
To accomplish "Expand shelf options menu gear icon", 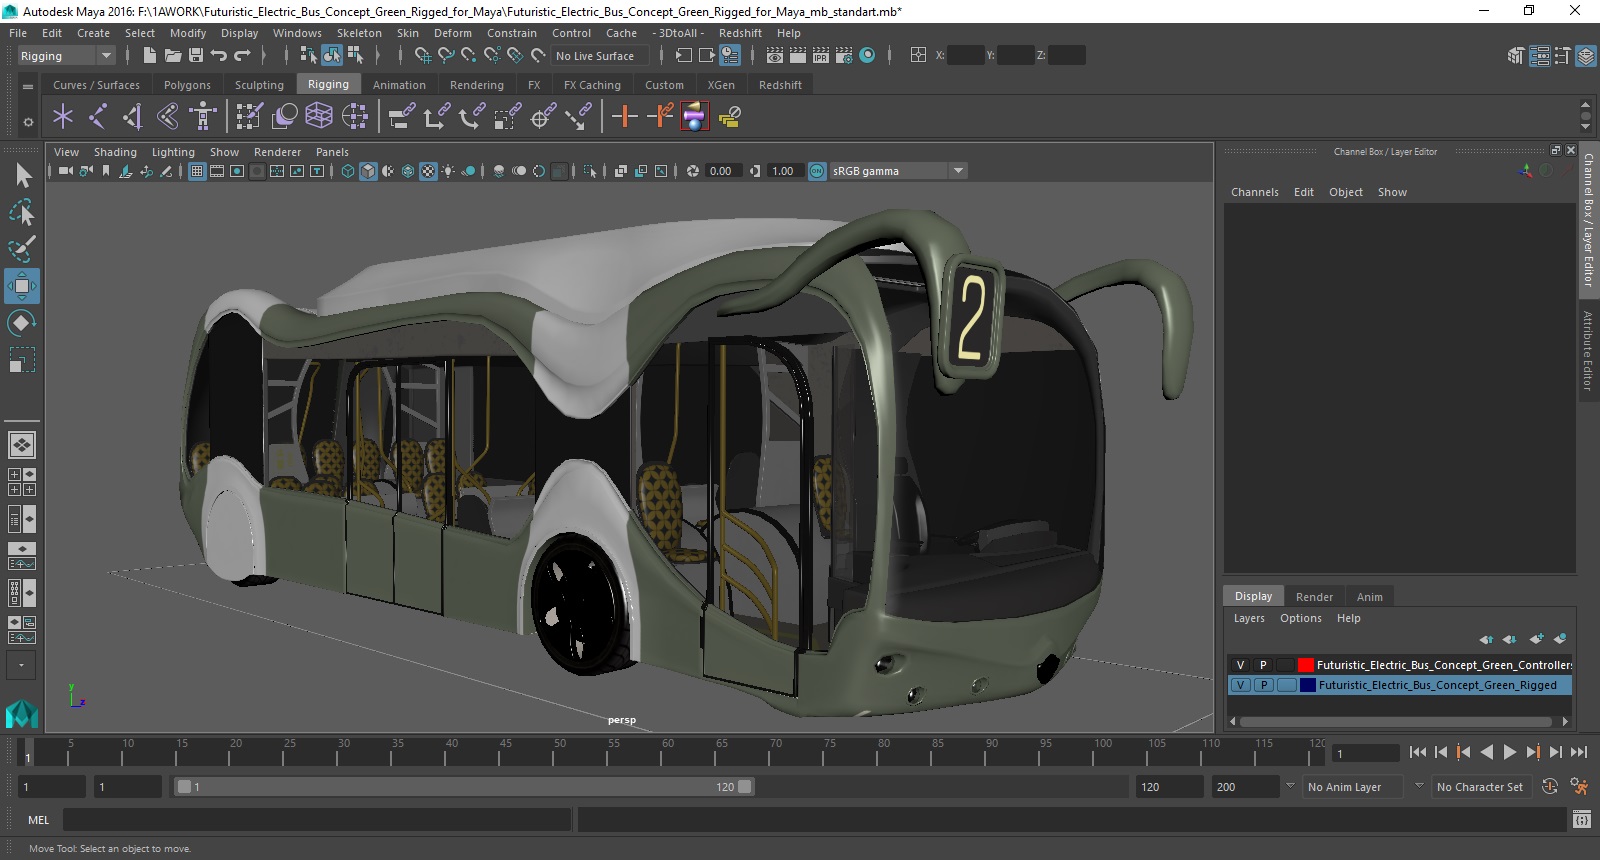I will [x=28, y=122].
